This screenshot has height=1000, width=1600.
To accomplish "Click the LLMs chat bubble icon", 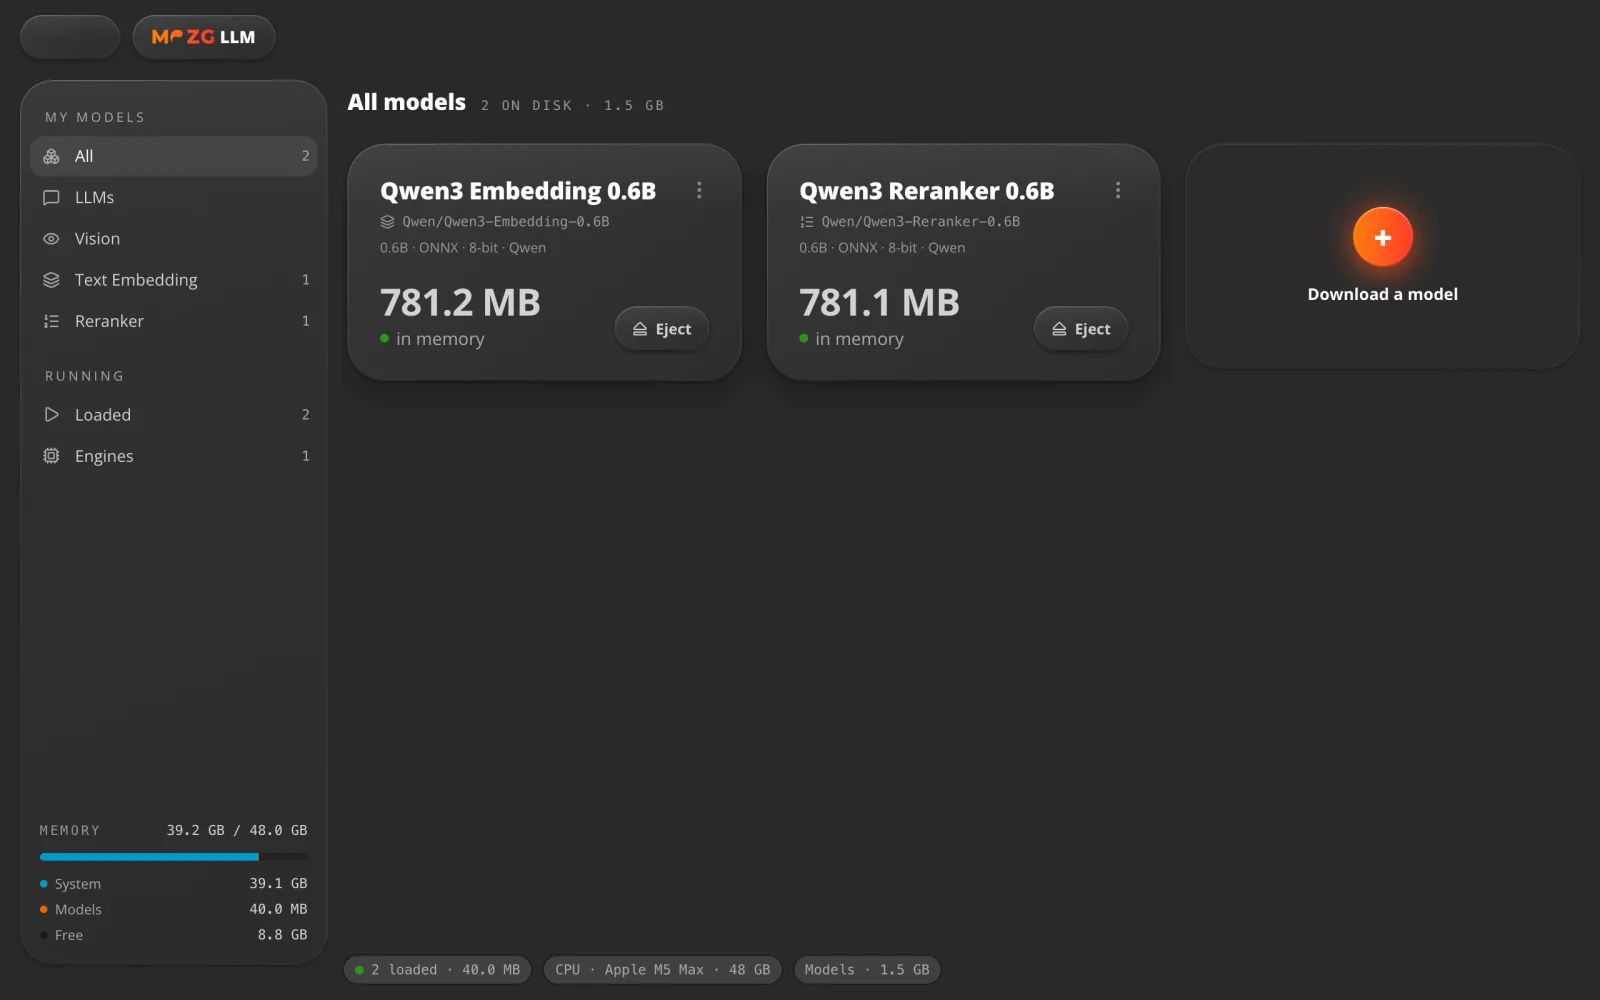I will pos(51,198).
